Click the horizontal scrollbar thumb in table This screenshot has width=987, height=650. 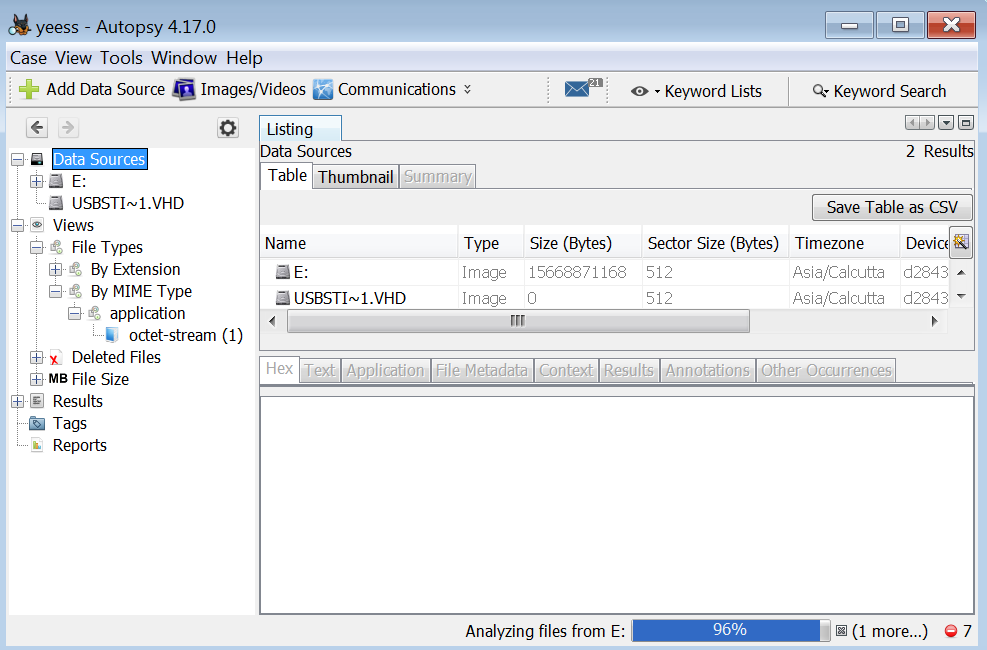tap(518, 321)
